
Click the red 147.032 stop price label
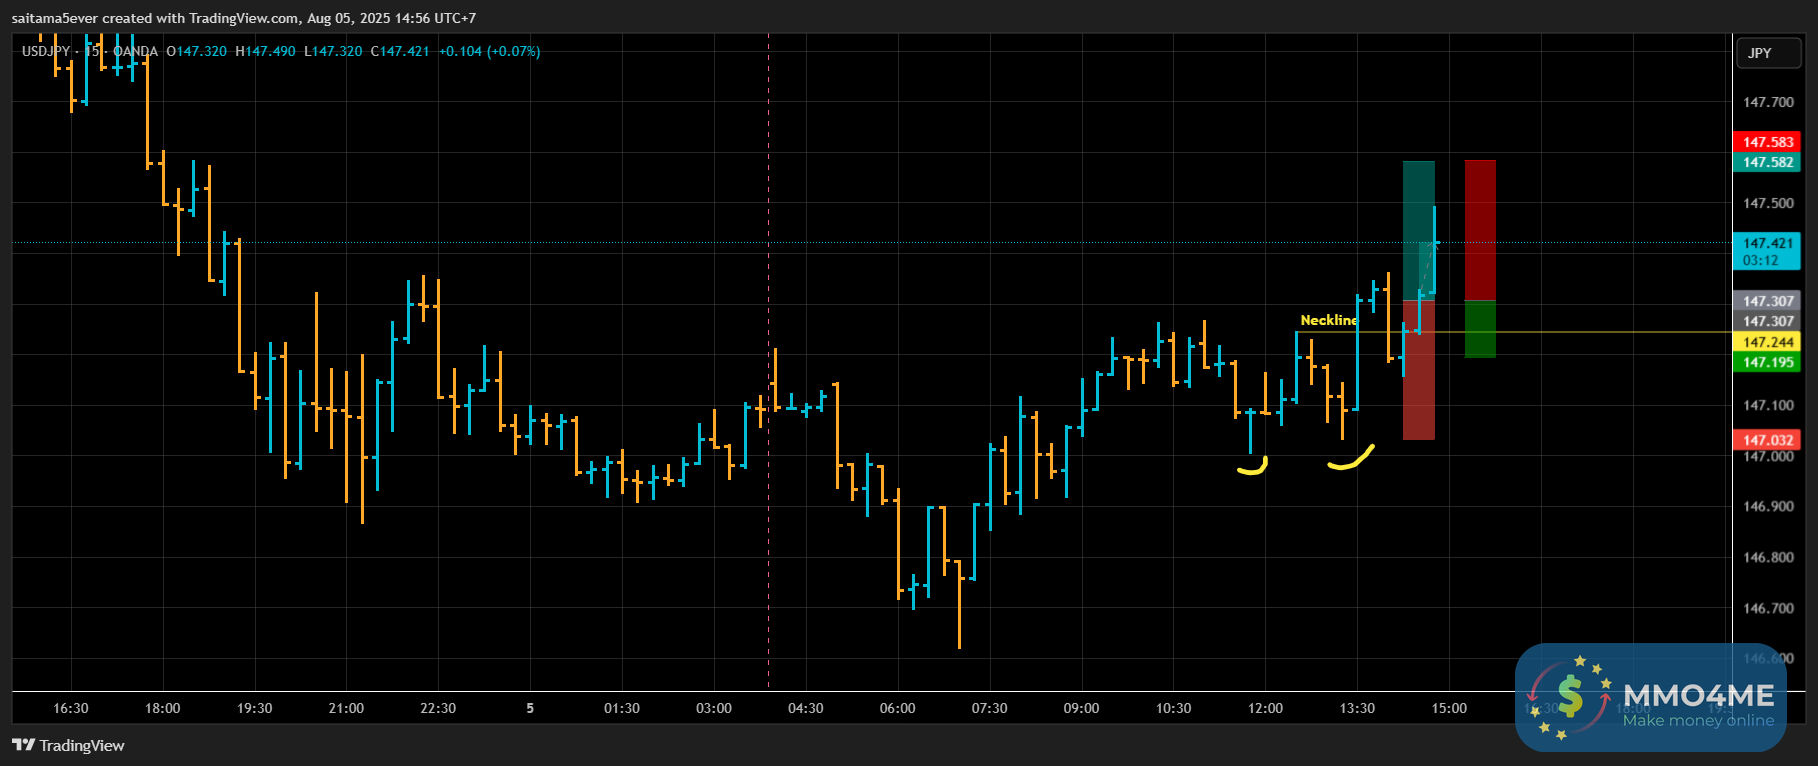(1767, 440)
